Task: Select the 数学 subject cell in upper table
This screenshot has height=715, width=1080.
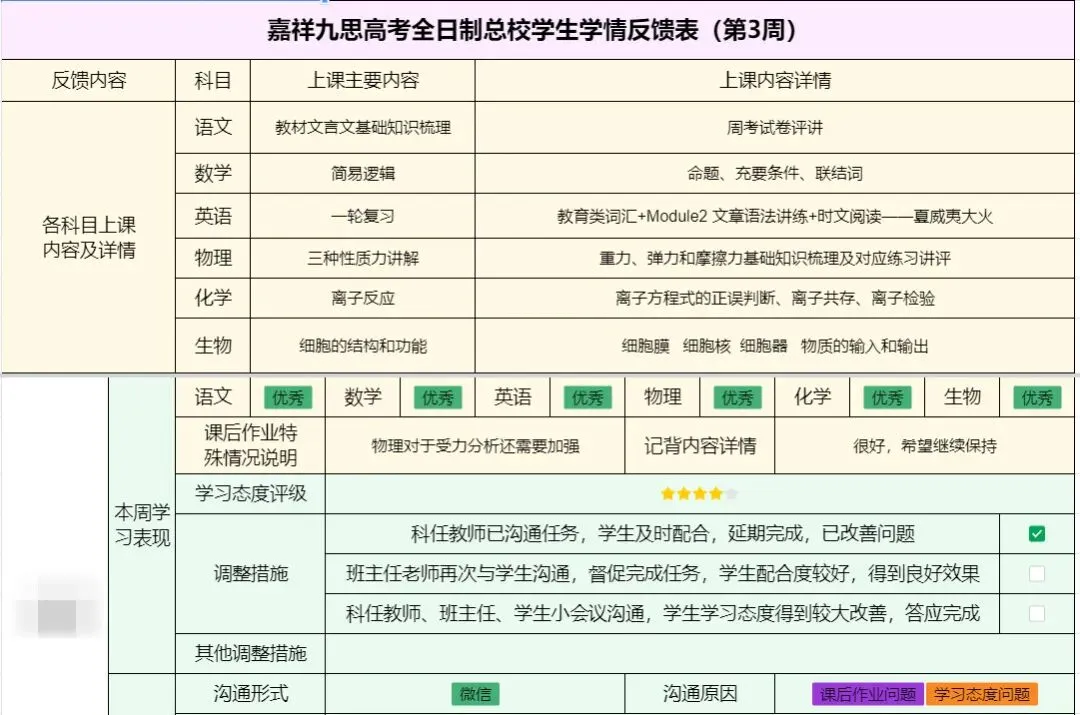Action: [213, 174]
